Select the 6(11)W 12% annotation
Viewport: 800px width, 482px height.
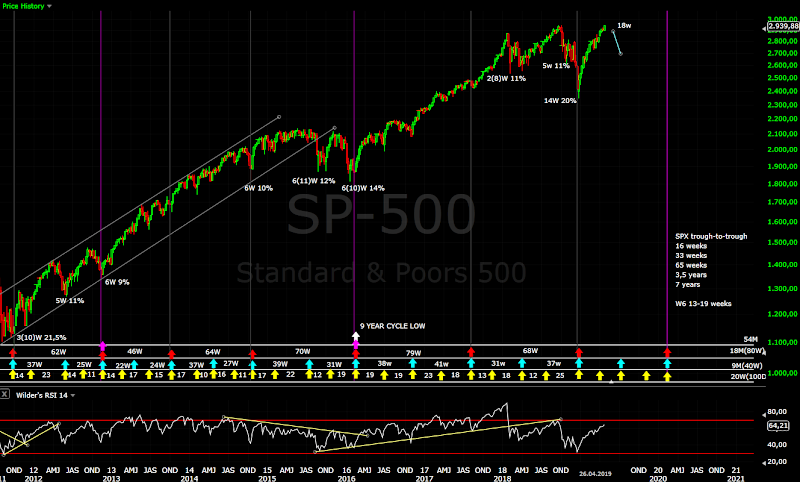pos(313,181)
